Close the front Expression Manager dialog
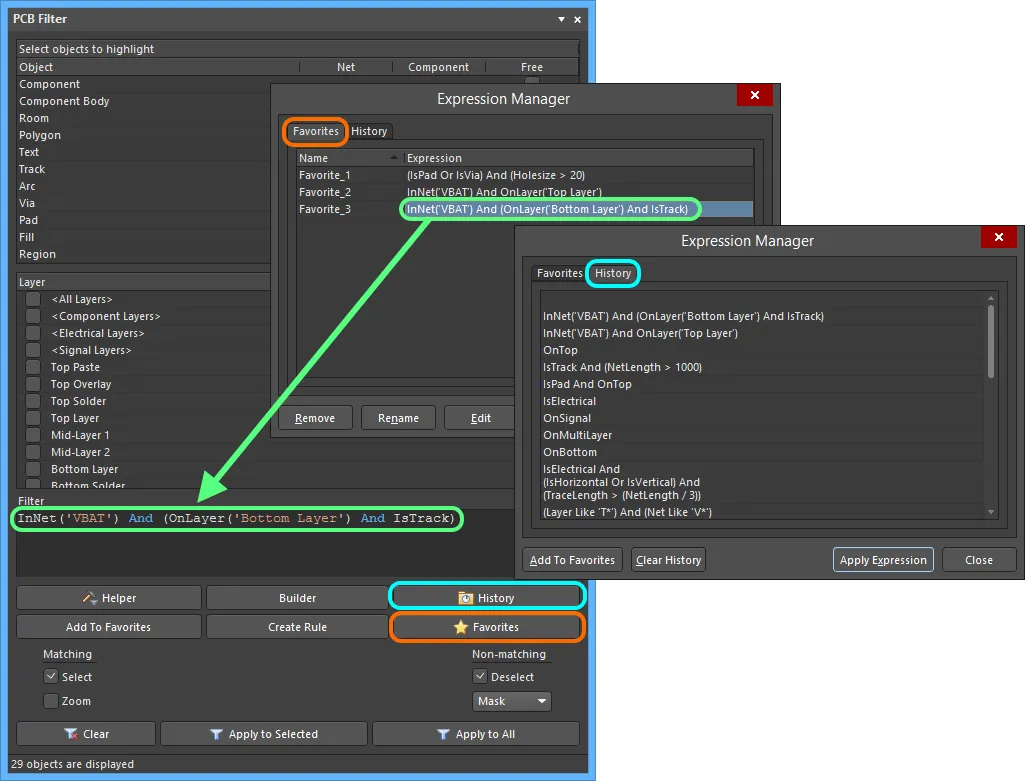Image resolution: width=1025 pixels, height=781 pixels. coord(999,237)
